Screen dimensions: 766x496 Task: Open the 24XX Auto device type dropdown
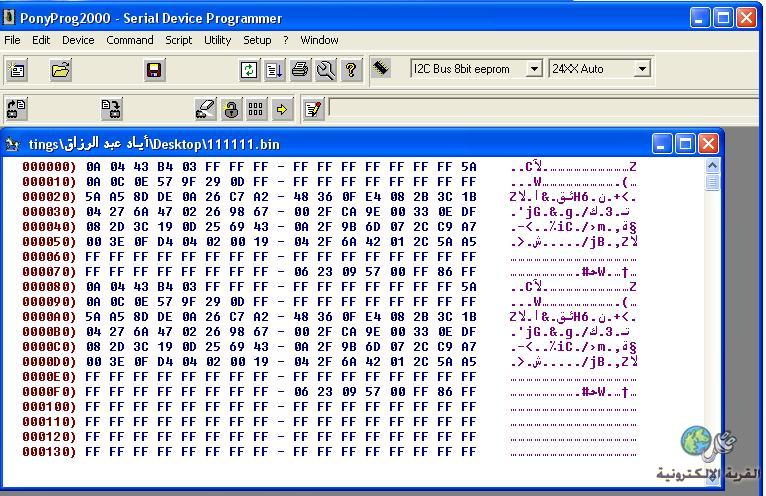[642, 69]
